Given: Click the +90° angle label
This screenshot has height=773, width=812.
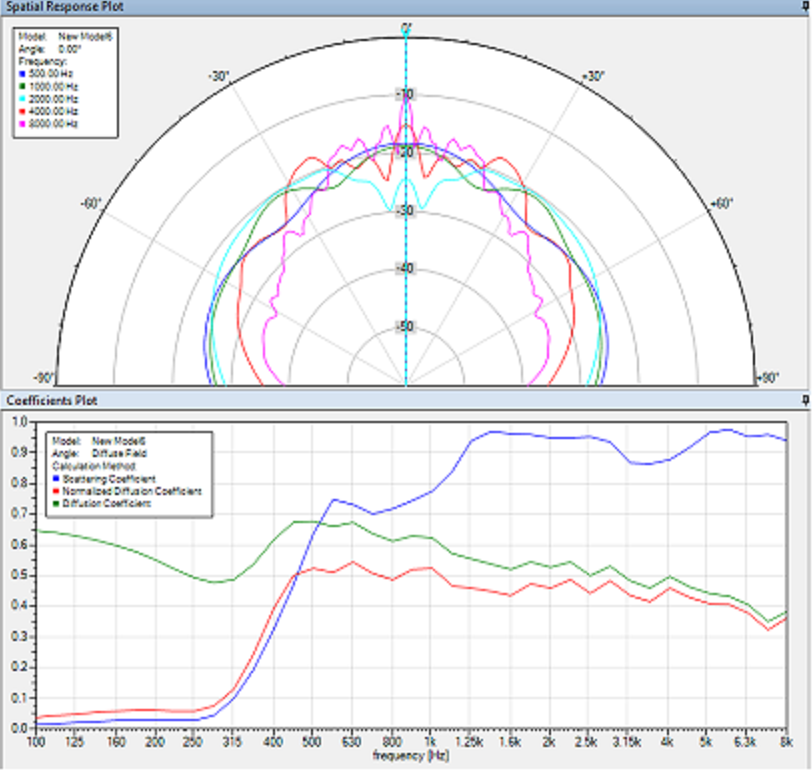Looking at the screenshot, I should click(x=768, y=378).
